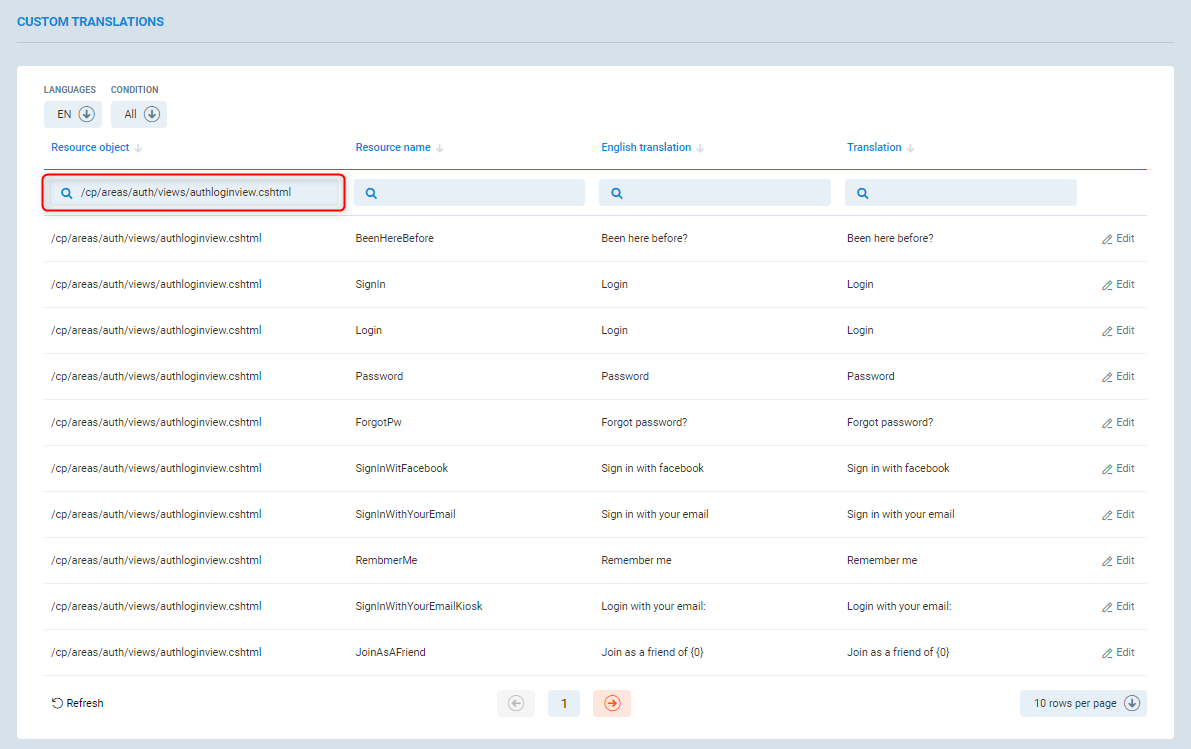Click the previous page arrow

tap(516, 703)
